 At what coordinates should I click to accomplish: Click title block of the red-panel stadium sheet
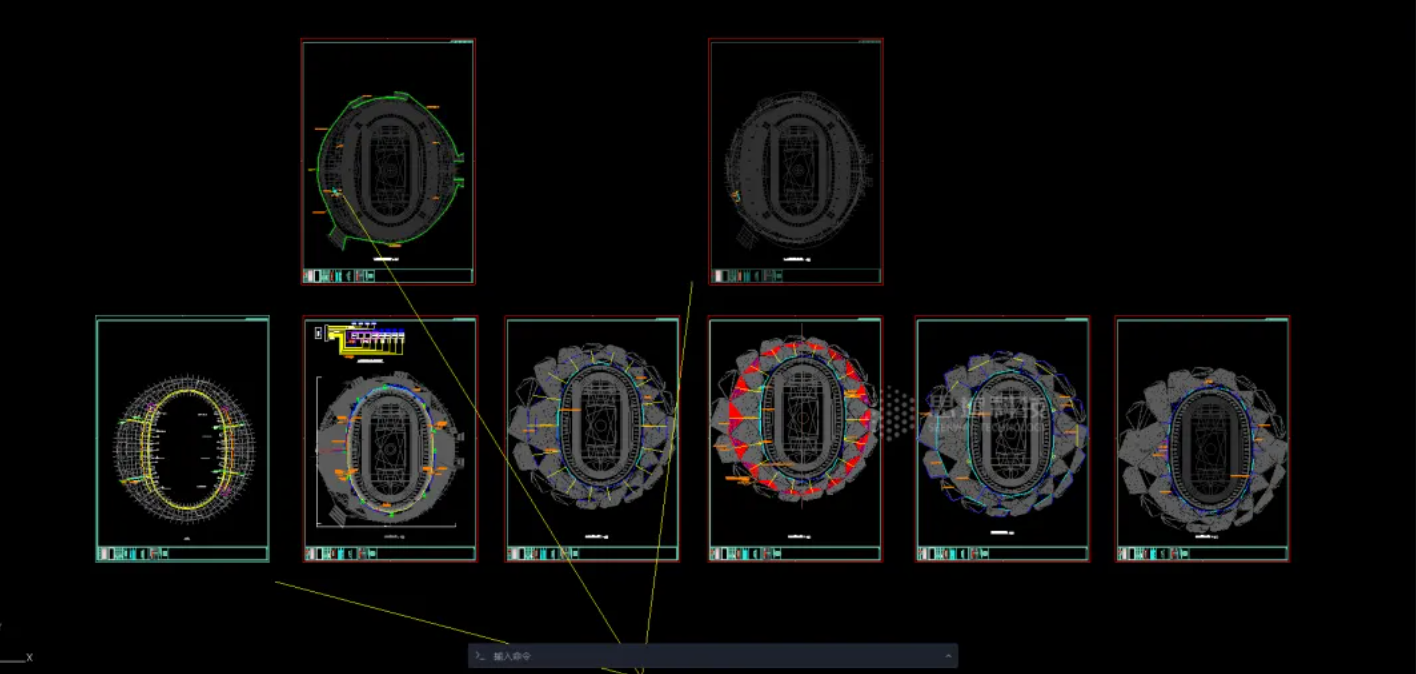(x=796, y=553)
